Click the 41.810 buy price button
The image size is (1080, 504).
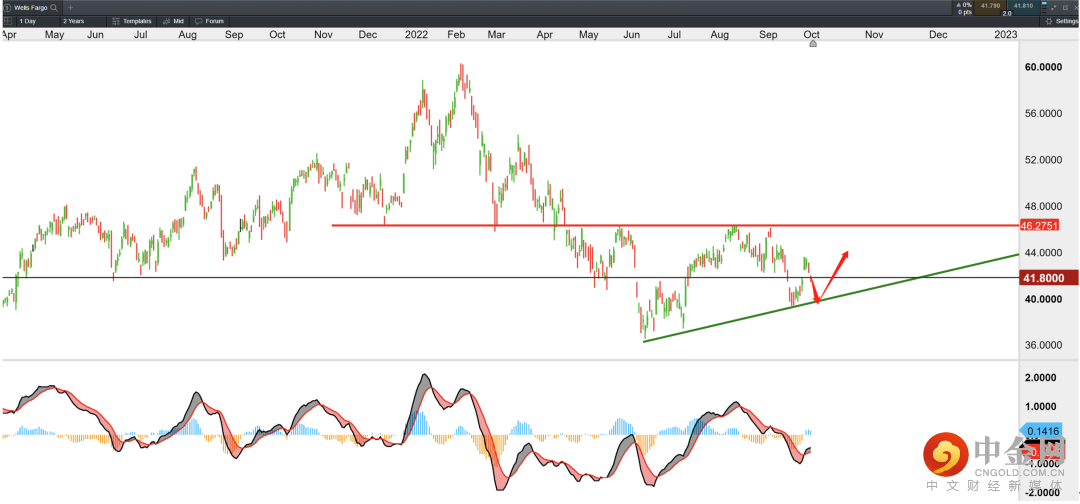(1024, 8)
